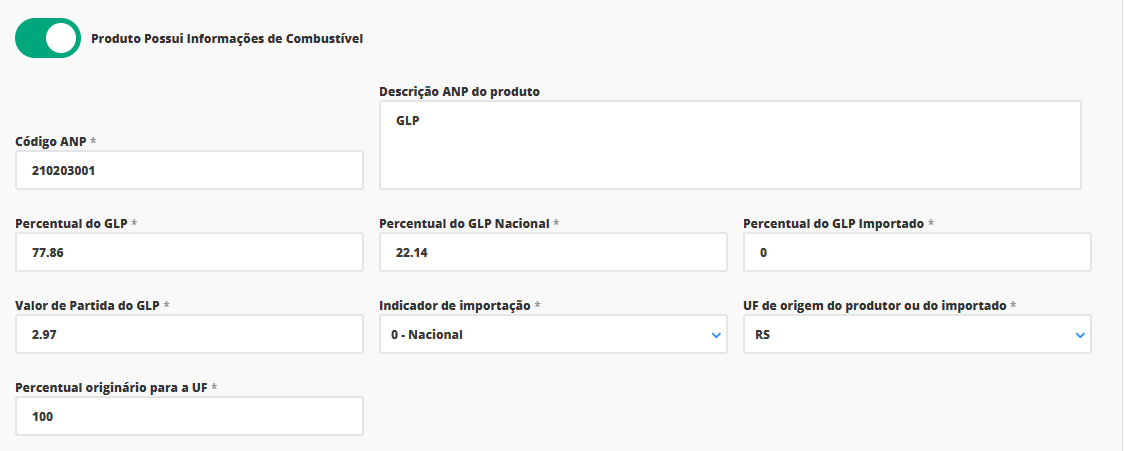
Task: Click the 'Indicador de importação' label
Action: (x=455, y=305)
